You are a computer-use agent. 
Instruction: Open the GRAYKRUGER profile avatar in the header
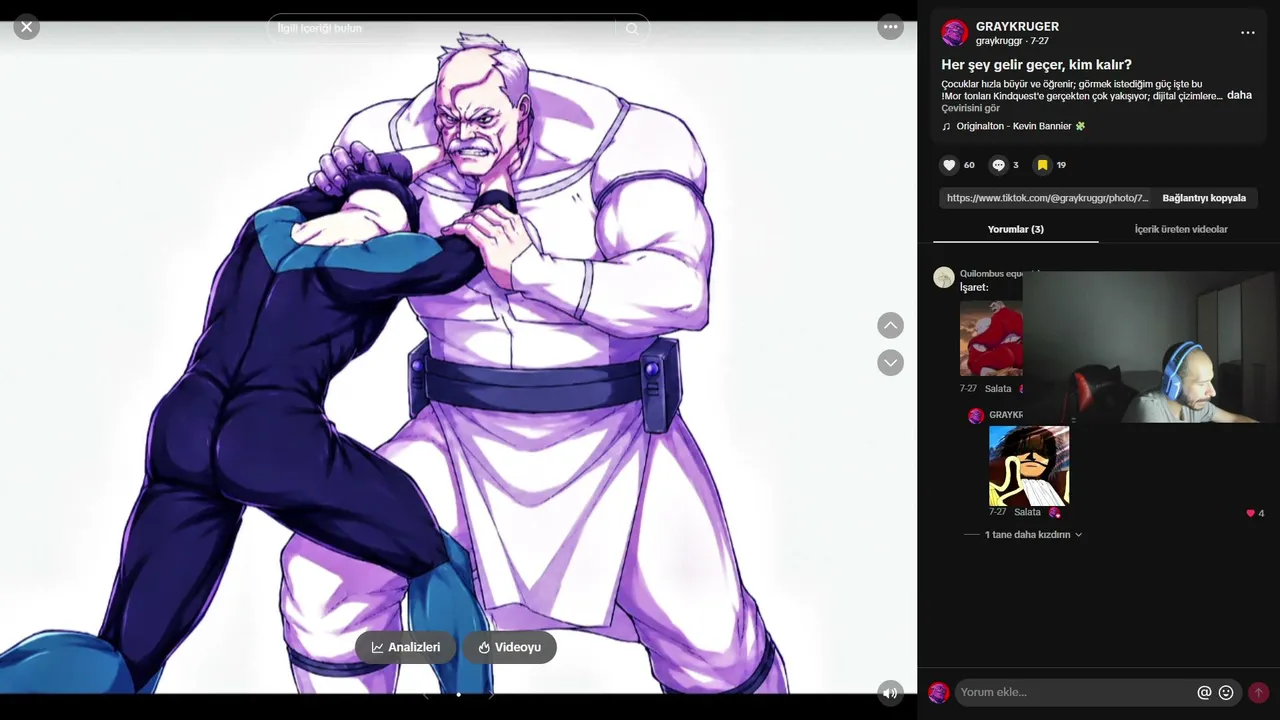pyautogui.click(x=955, y=33)
